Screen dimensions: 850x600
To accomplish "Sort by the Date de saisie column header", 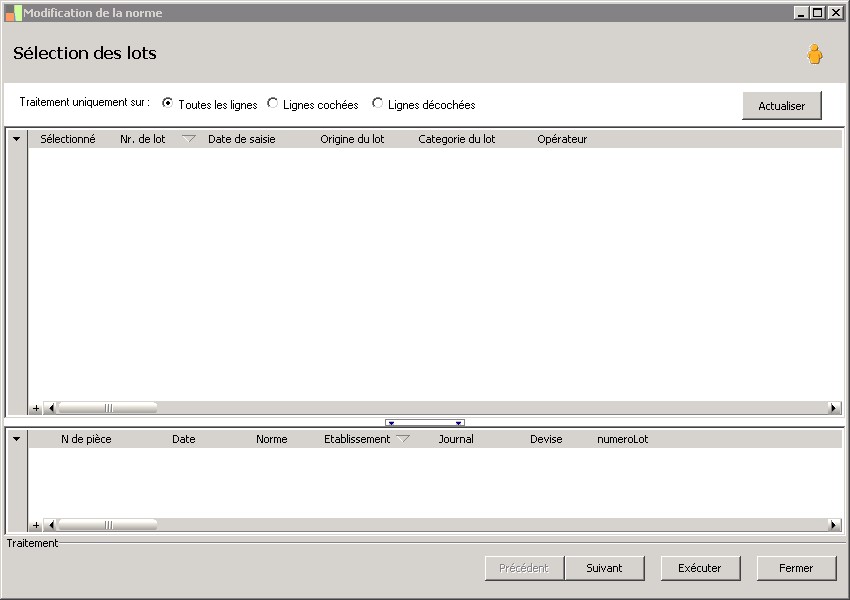I will click(242, 139).
